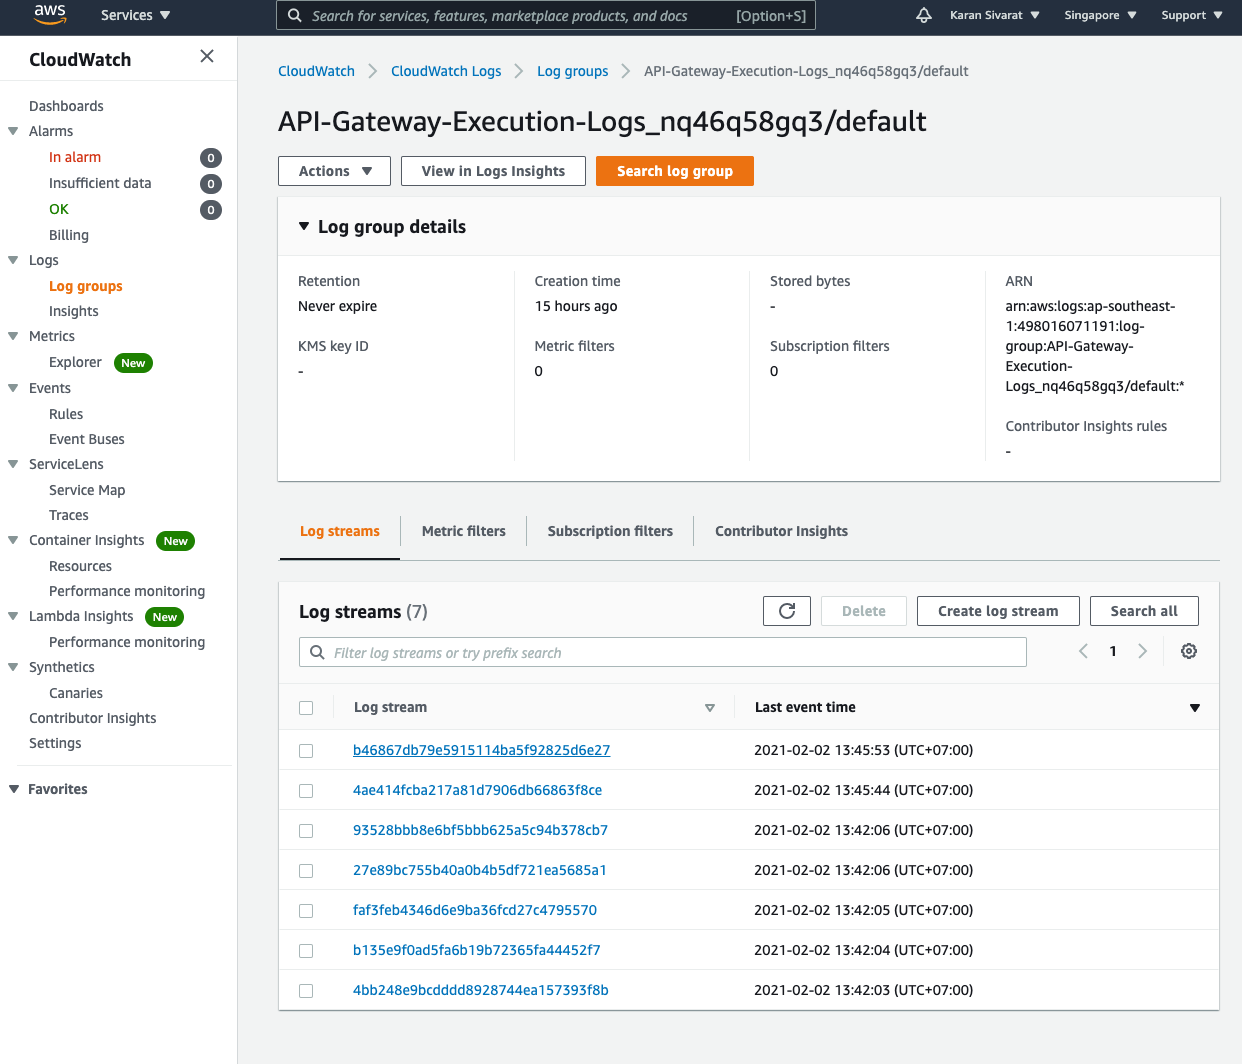The height and width of the screenshot is (1064, 1242).
Task: Go to next page of log streams
Action: tap(1143, 650)
